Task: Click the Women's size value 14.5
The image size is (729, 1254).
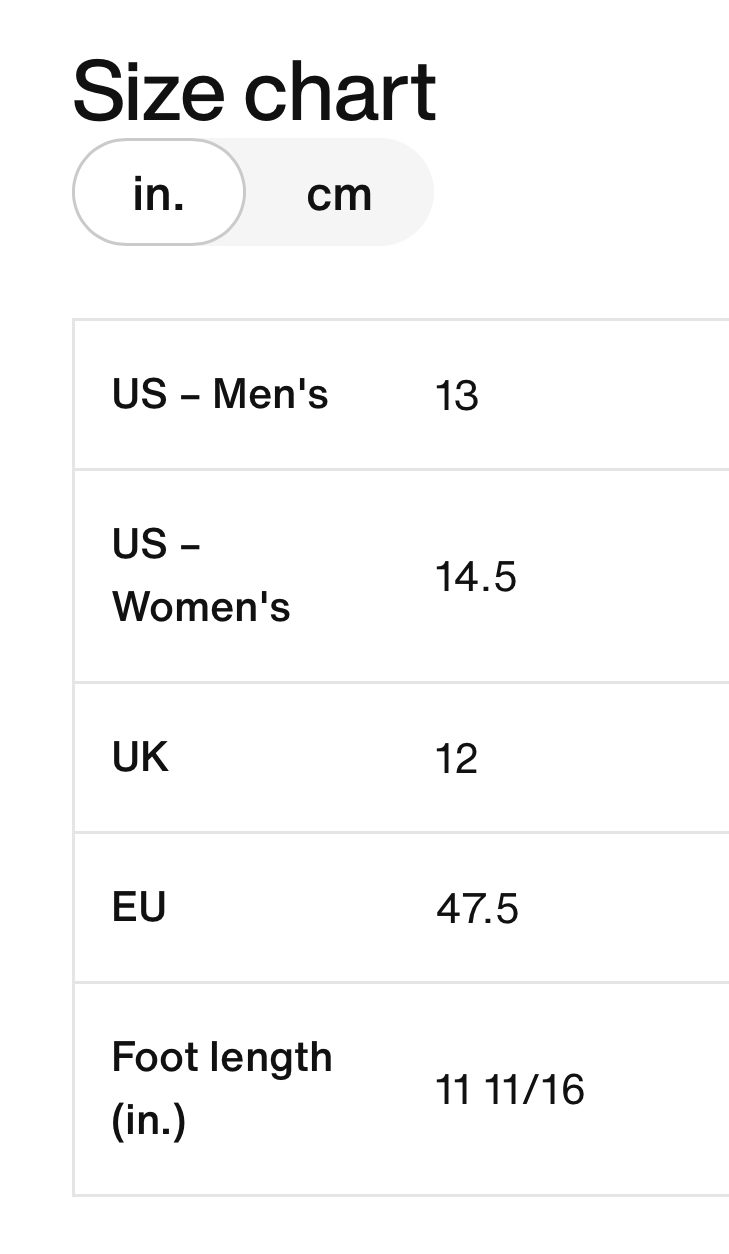Action: click(x=476, y=577)
